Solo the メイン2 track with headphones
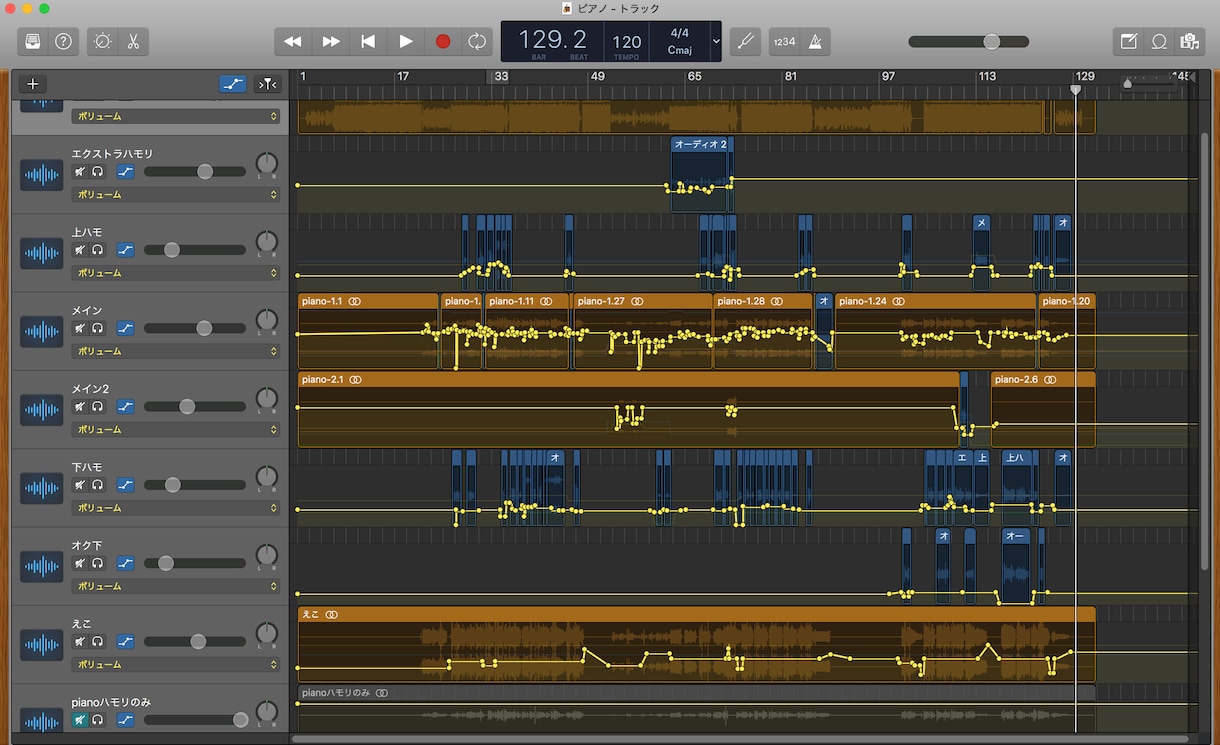Image resolution: width=1220 pixels, height=745 pixels. coord(97,407)
